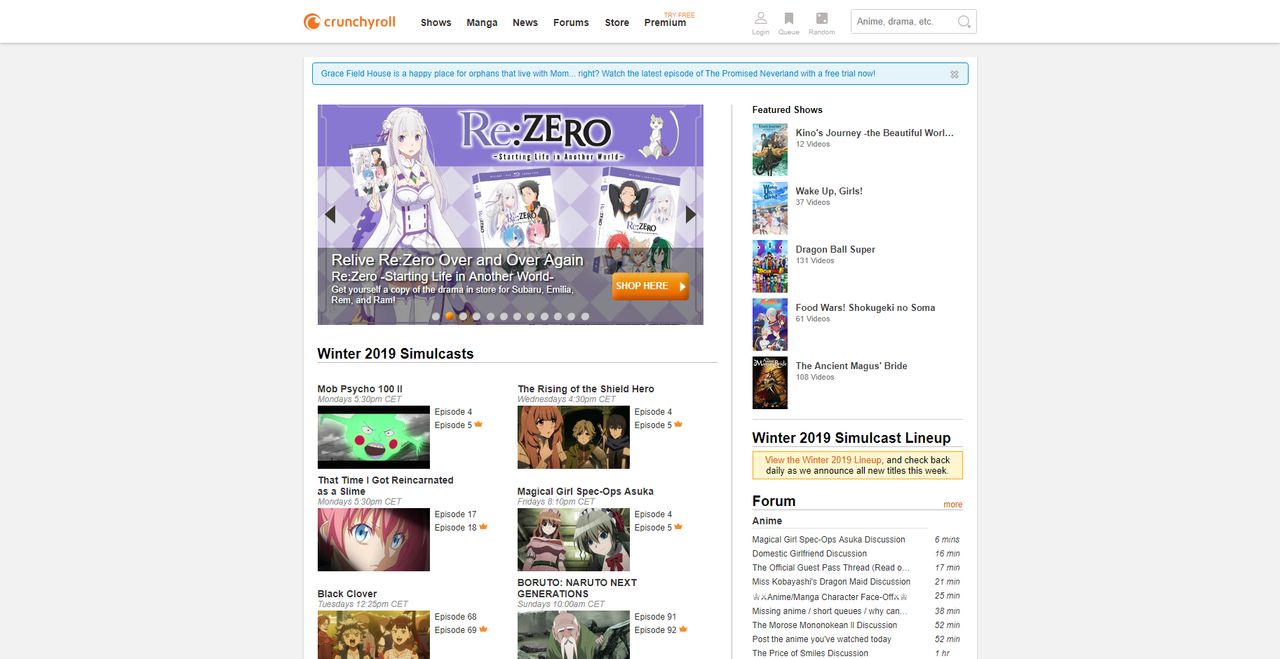1280x659 pixels.
Task: Open Wake Up, Girls! thumbnail
Action: point(770,208)
